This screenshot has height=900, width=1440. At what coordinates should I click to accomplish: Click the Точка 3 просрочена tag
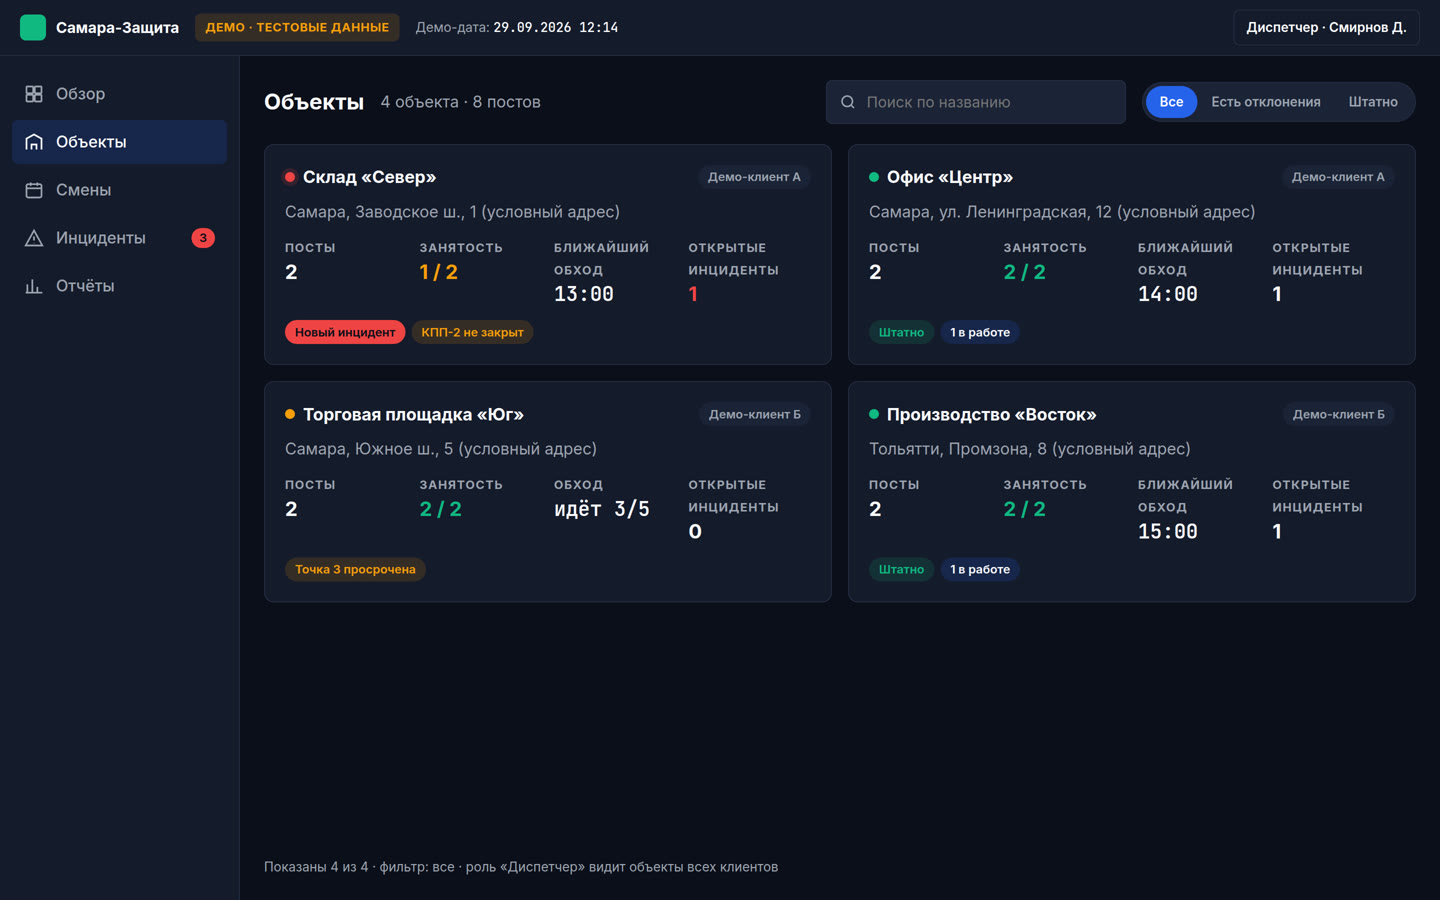(x=355, y=569)
